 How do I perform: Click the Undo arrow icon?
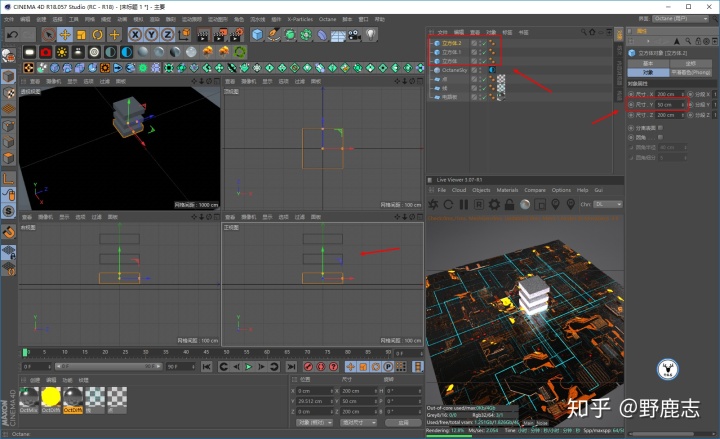click(x=12, y=35)
